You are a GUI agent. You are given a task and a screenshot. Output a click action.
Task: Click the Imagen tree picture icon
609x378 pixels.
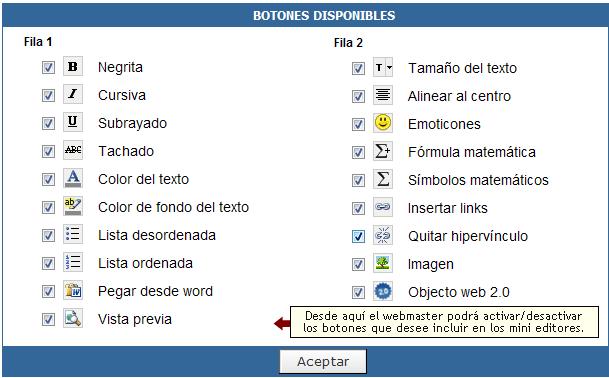click(383, 263)
